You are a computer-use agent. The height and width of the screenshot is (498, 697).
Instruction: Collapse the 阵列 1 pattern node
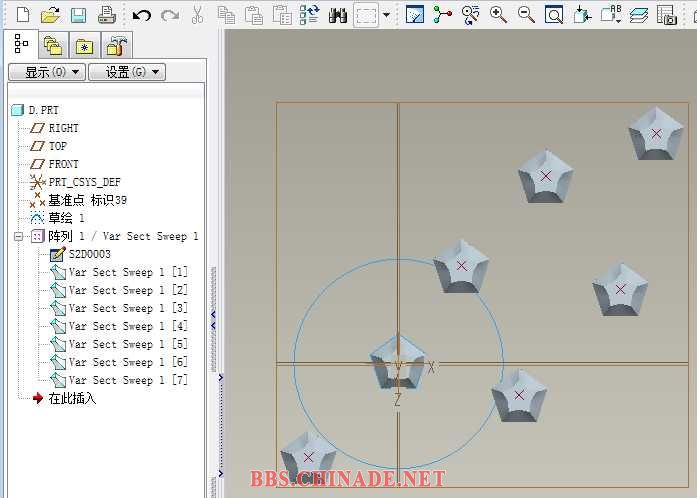pos(18,236)
